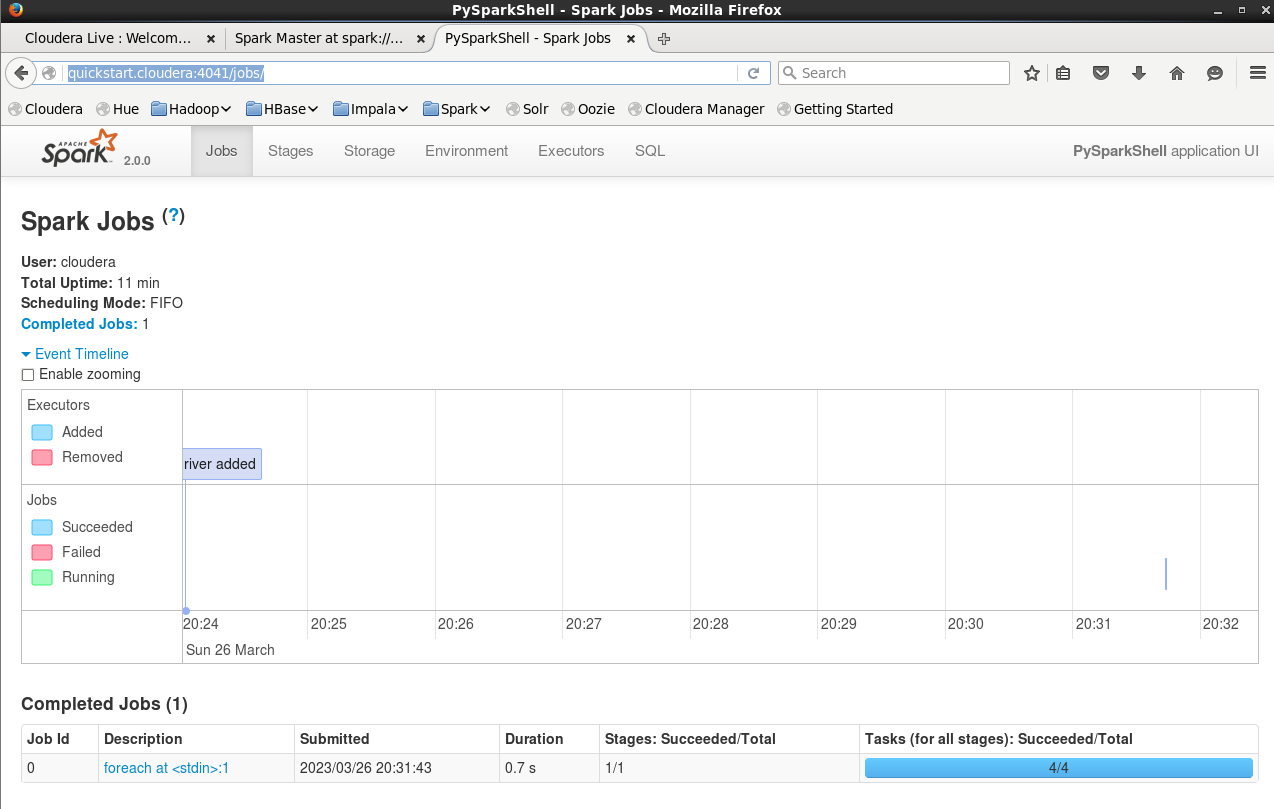
Task: Open the Completed Jobs link
Action: pyautogui.click(x=79, y=324)
